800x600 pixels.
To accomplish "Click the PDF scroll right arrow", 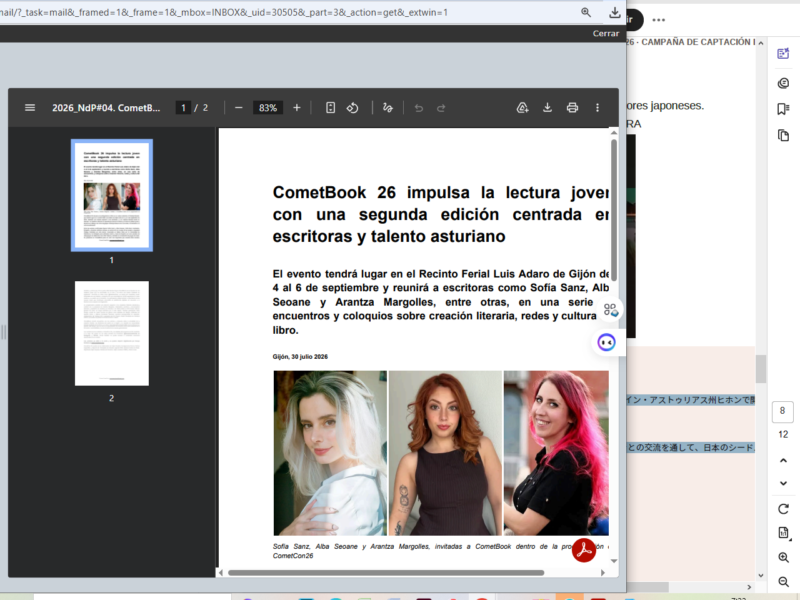I will tap(603, 572).
